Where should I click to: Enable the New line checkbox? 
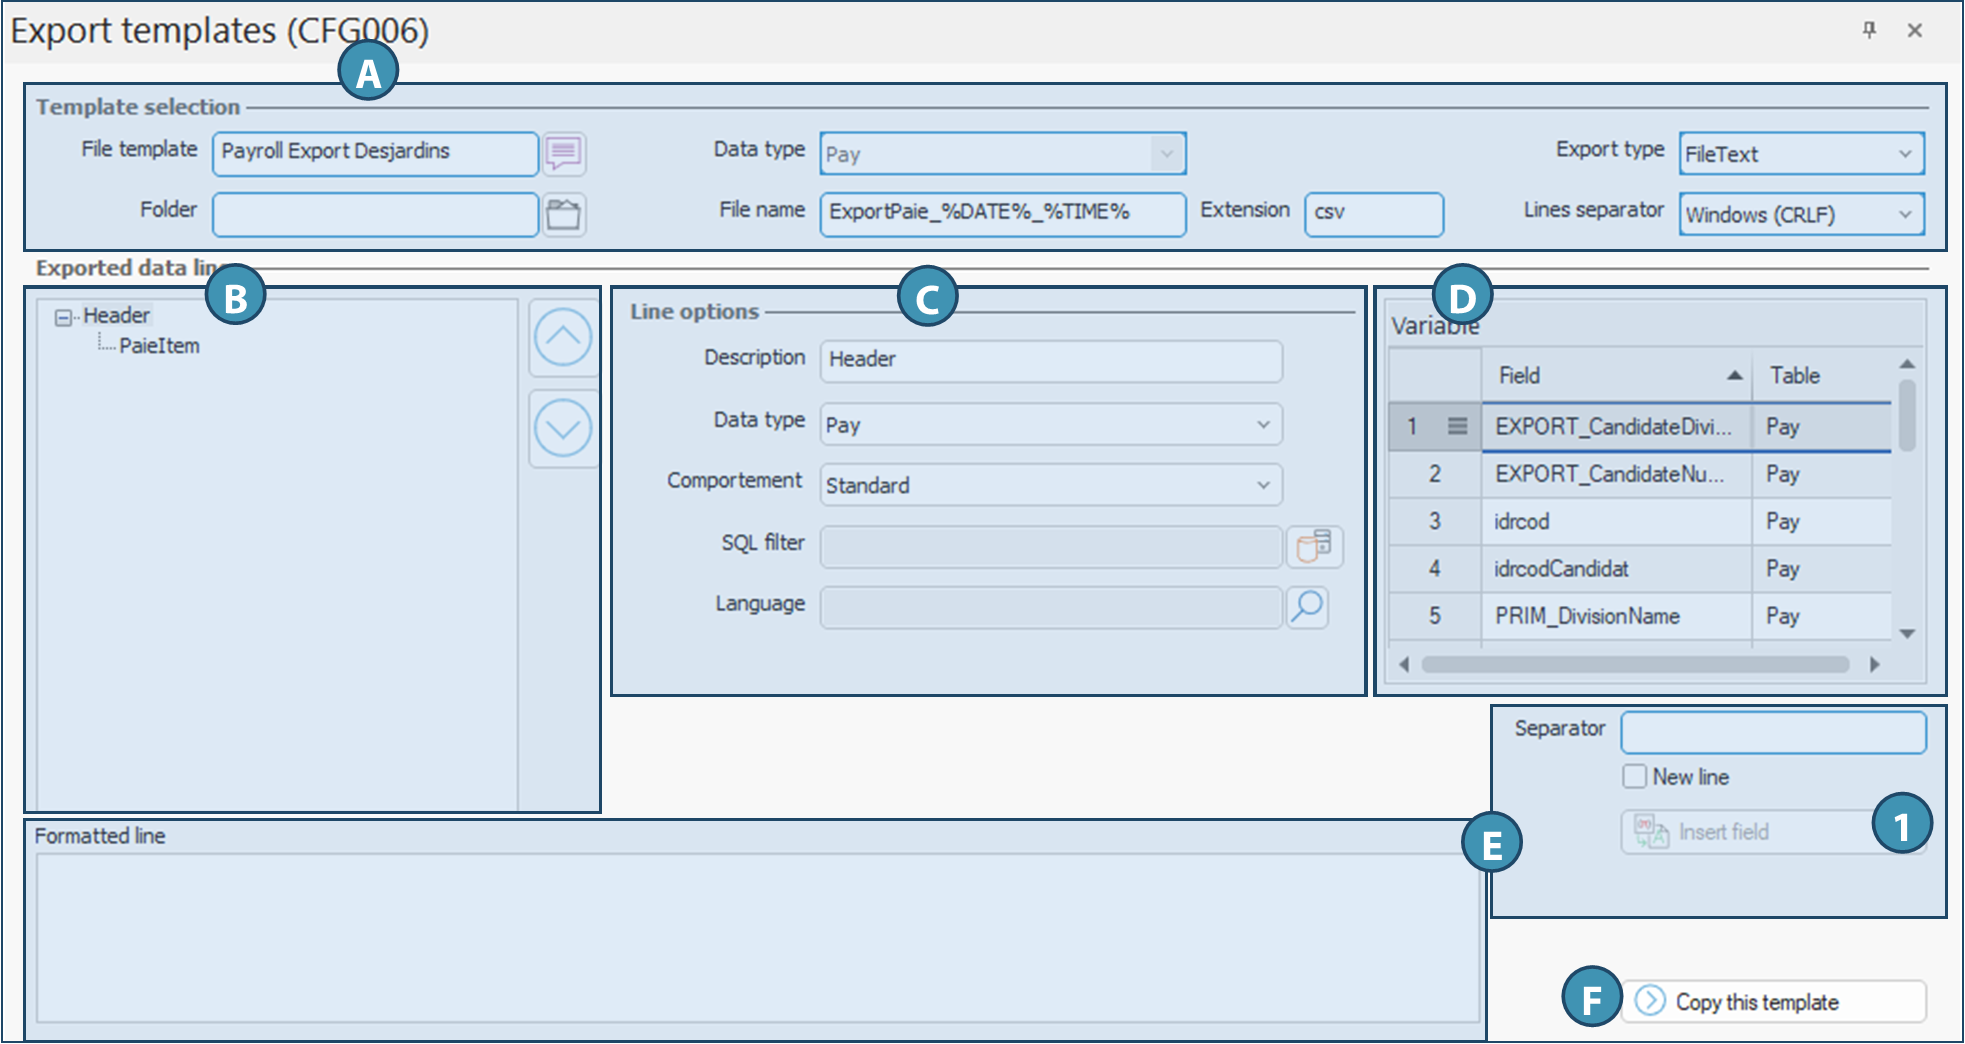coord(1635,777)
